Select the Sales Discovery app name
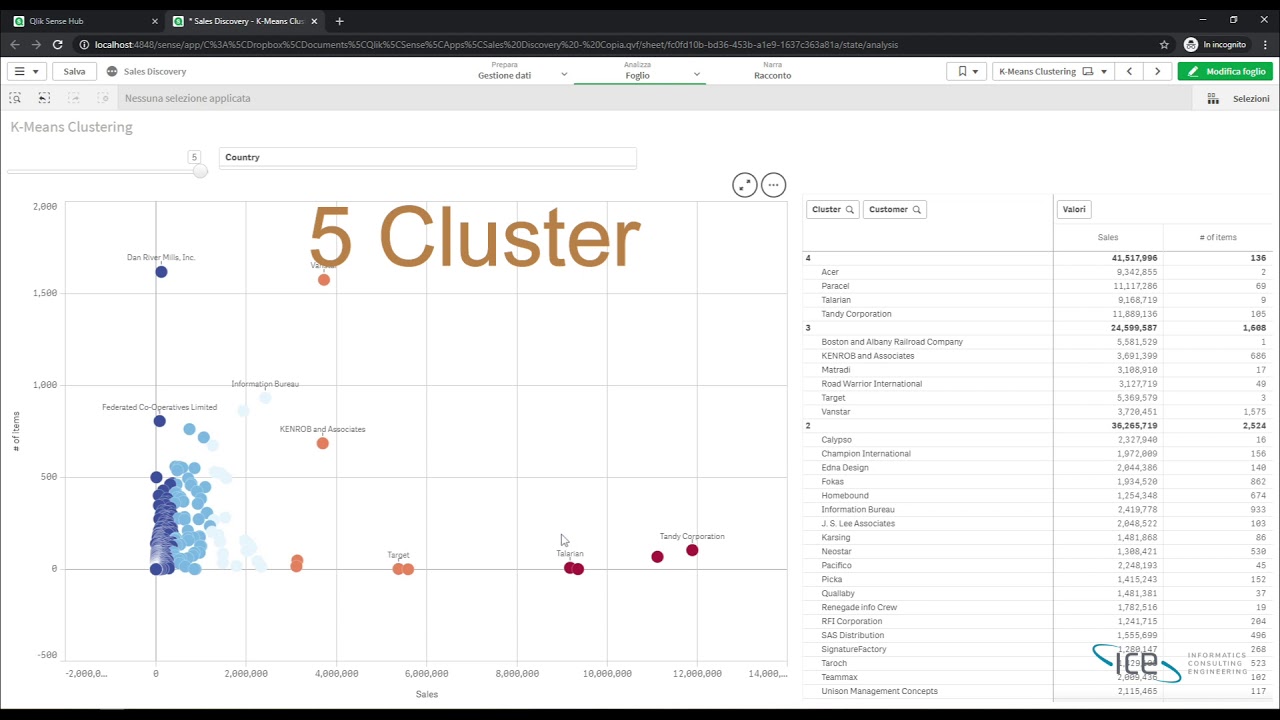 click(155, 71)
